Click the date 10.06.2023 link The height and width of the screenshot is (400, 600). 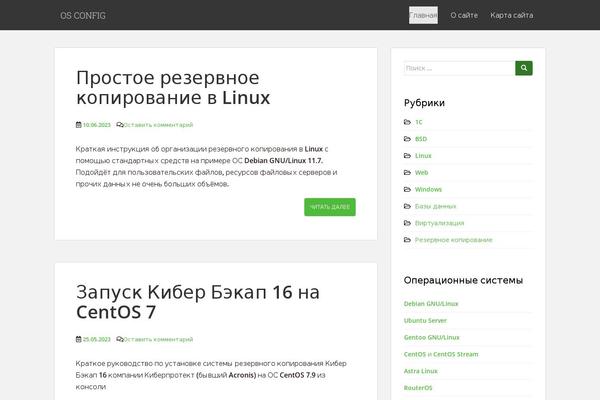(x=96, y=125)
